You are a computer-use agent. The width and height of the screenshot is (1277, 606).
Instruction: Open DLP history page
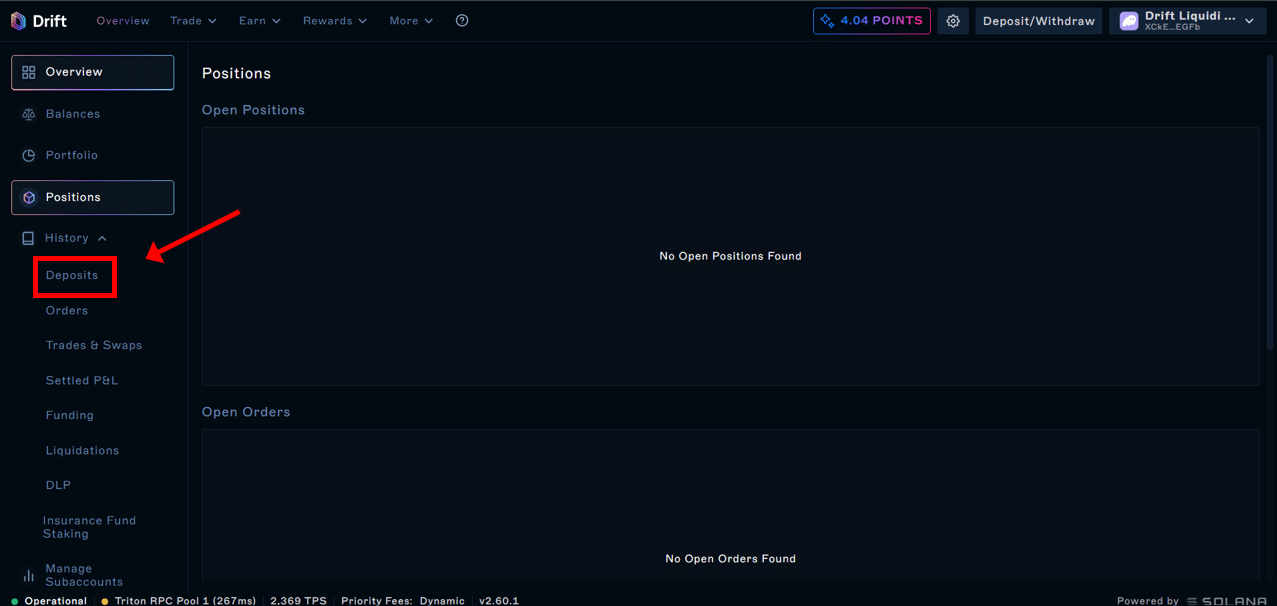click(x=58, y=485)
